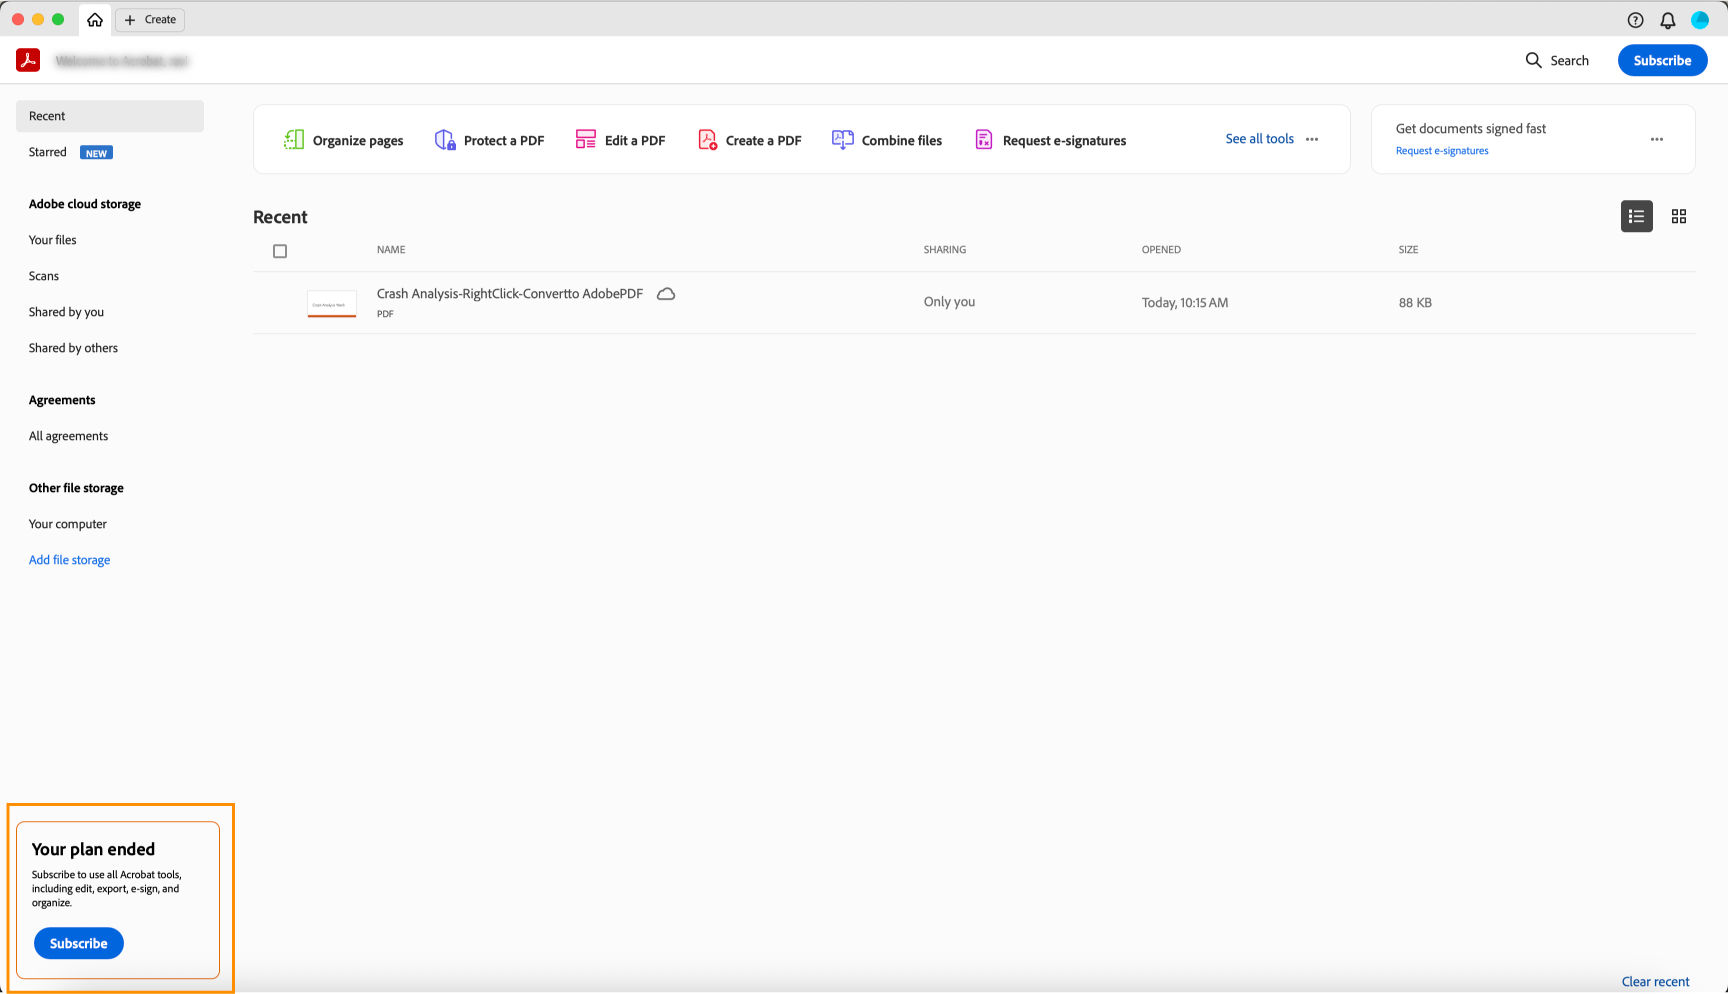Image resolution: width=1728 pixels, height=994 pixels.
Task: Select the checkbox to choose all recent files
Action: pos(280,251)
